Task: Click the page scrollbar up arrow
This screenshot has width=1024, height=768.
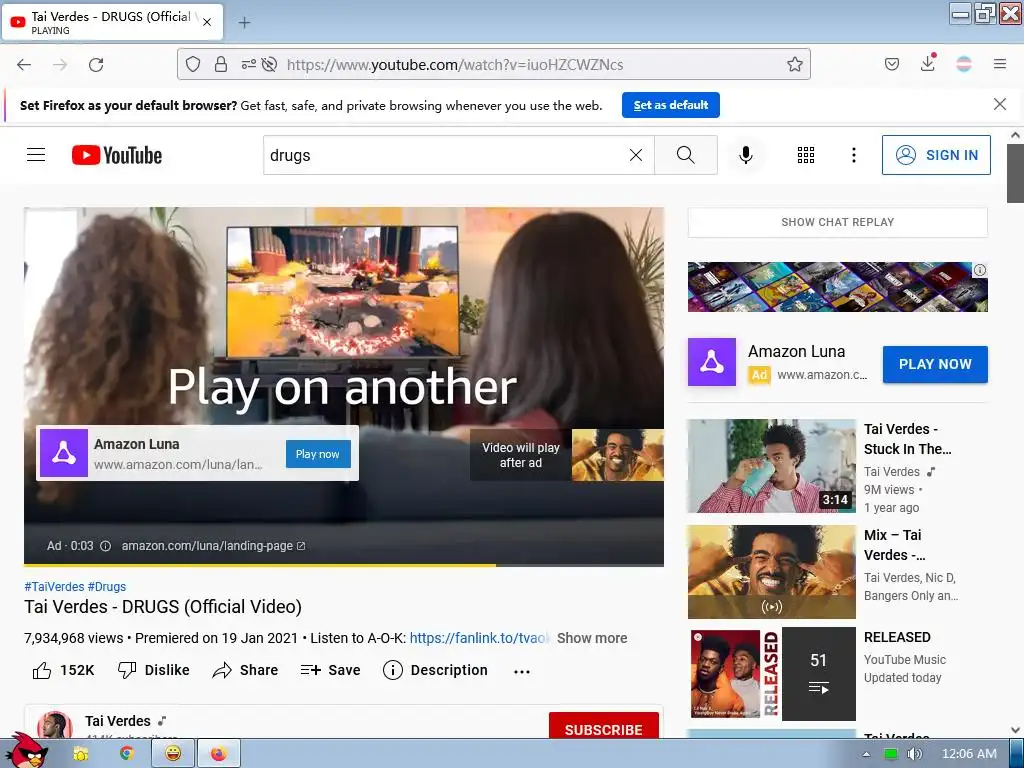Action: coord(1015,135)
